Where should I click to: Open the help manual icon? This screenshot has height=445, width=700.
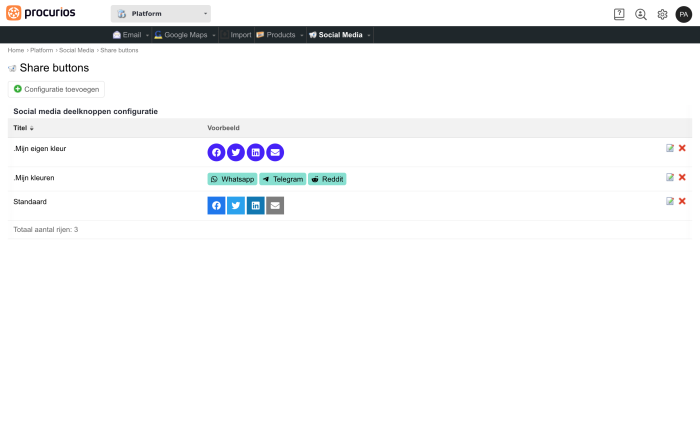pyautogui.click(x=619, y=14)
